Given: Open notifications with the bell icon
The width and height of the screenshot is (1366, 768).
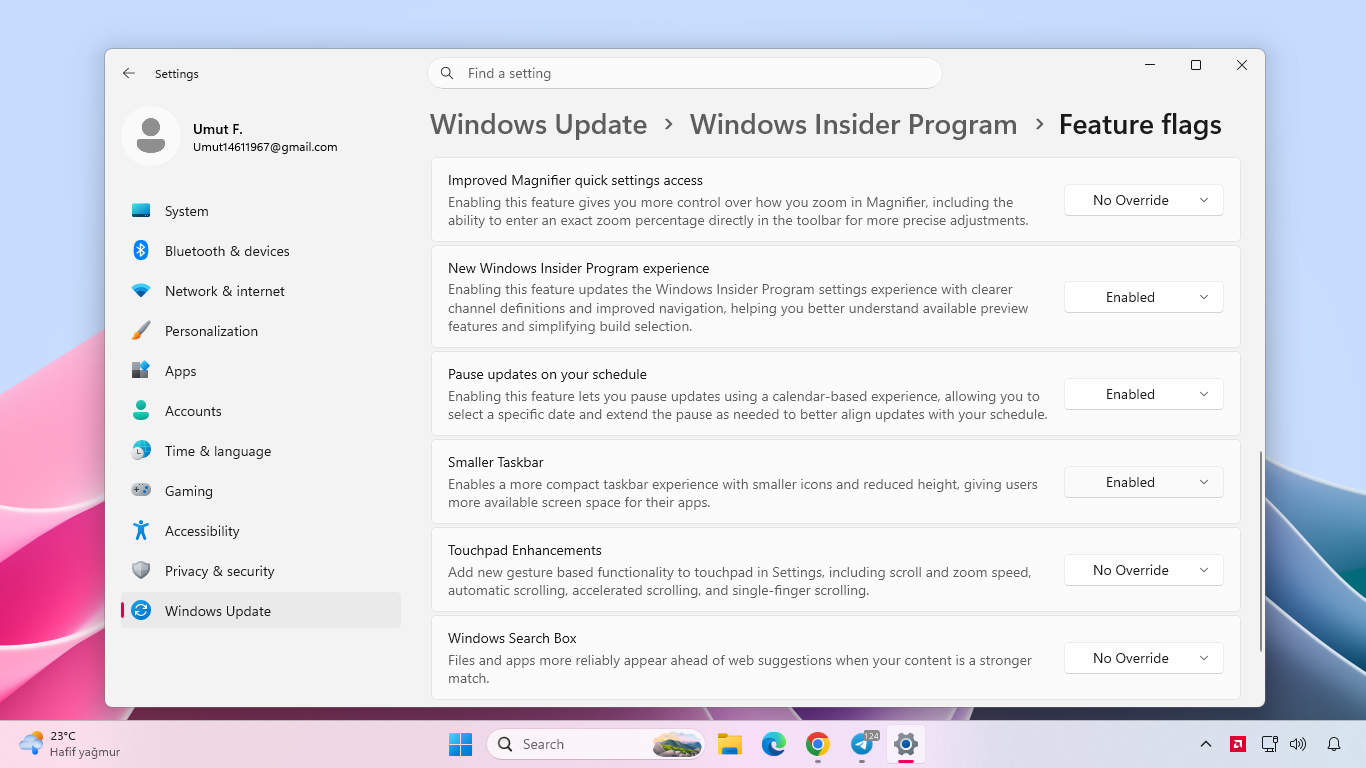Looking at the screenshot, I should tap(1334, 744).
